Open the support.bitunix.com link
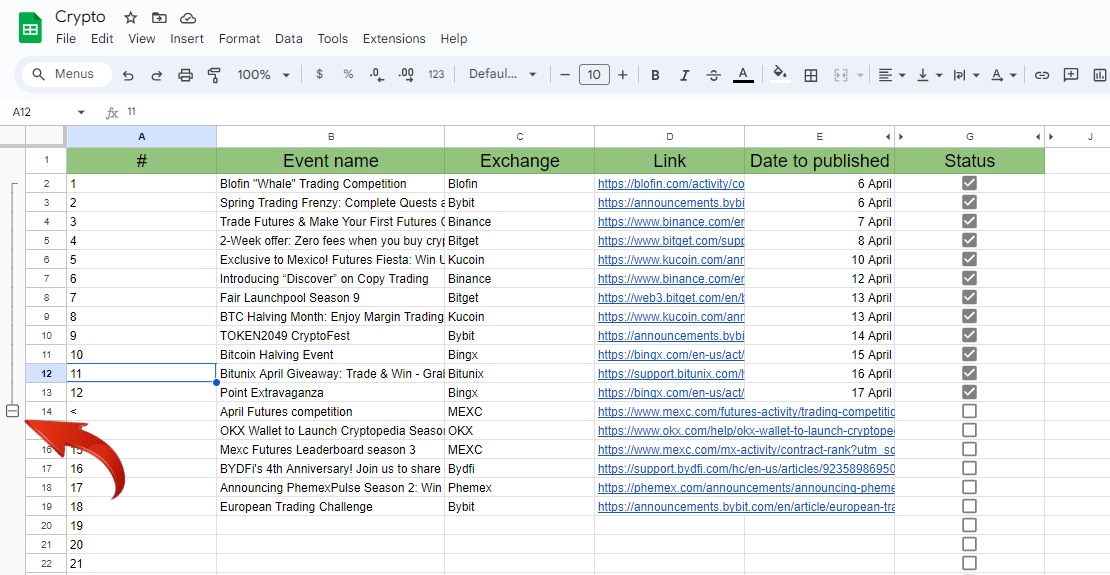The height and width of the screenshot is (575, 1110). point(671,373)
